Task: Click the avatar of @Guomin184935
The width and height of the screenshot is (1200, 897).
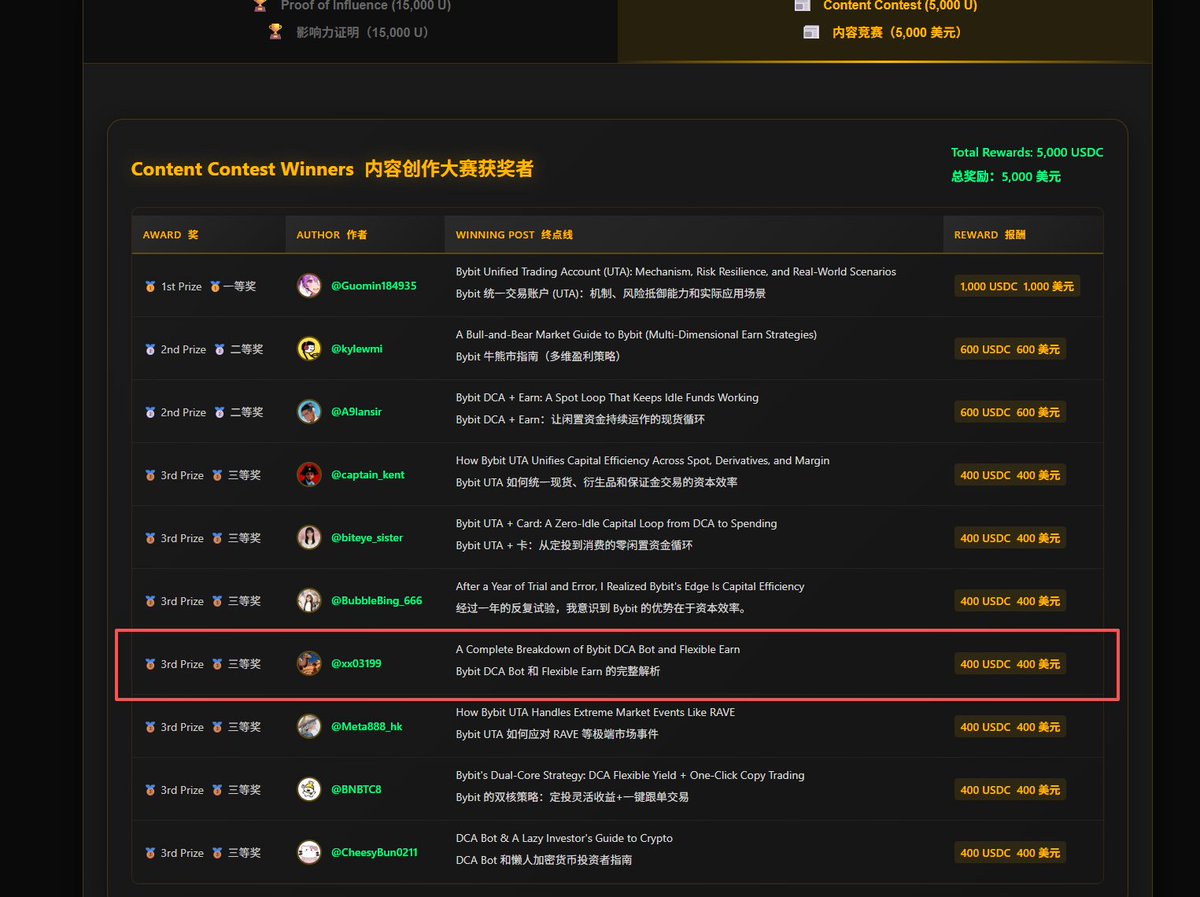Action: (309, 286)
